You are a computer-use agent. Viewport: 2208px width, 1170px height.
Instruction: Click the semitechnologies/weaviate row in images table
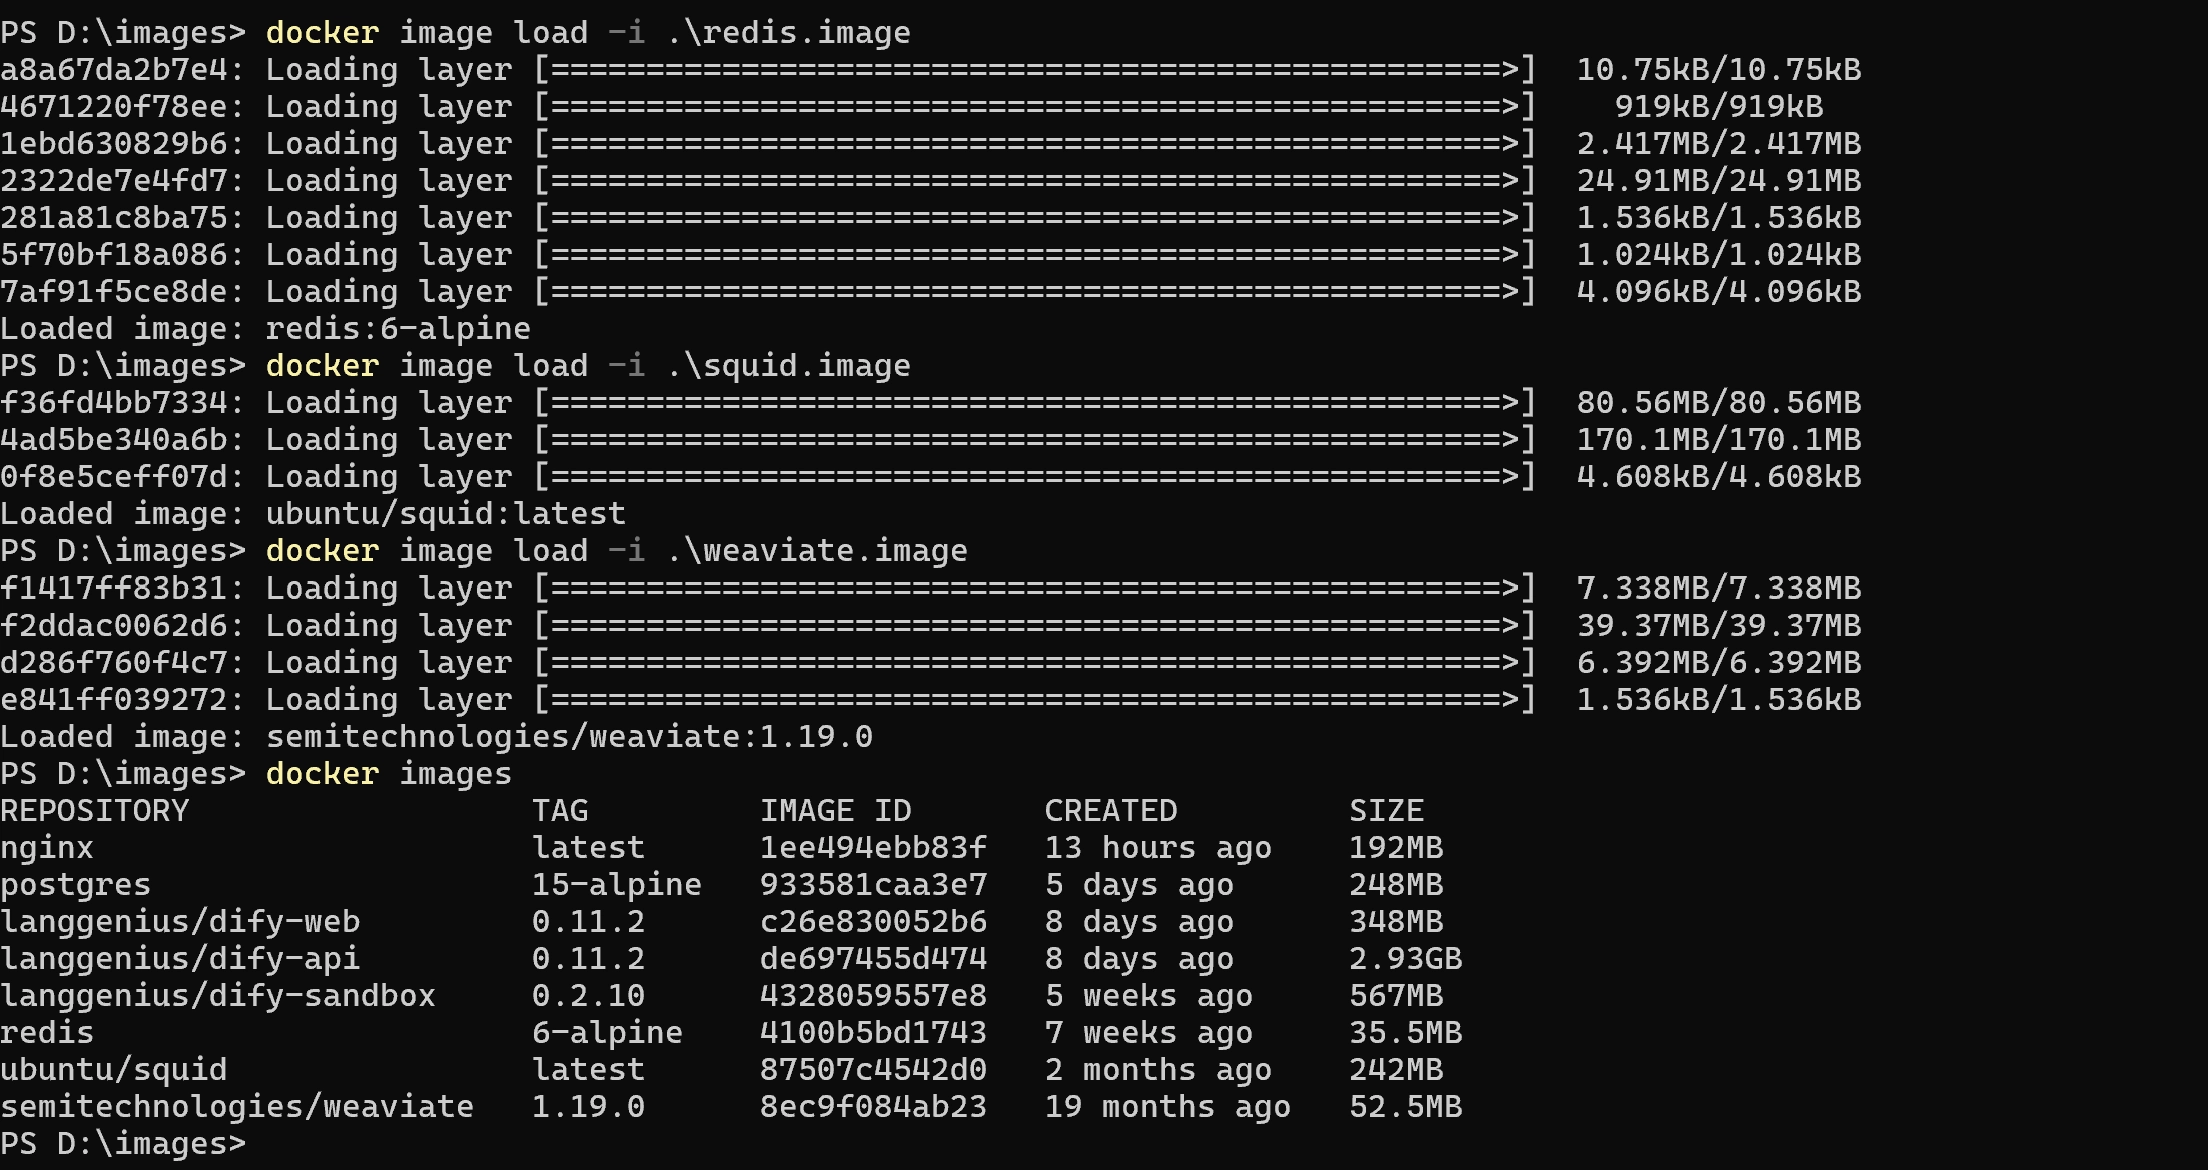tap(237, 1107)
